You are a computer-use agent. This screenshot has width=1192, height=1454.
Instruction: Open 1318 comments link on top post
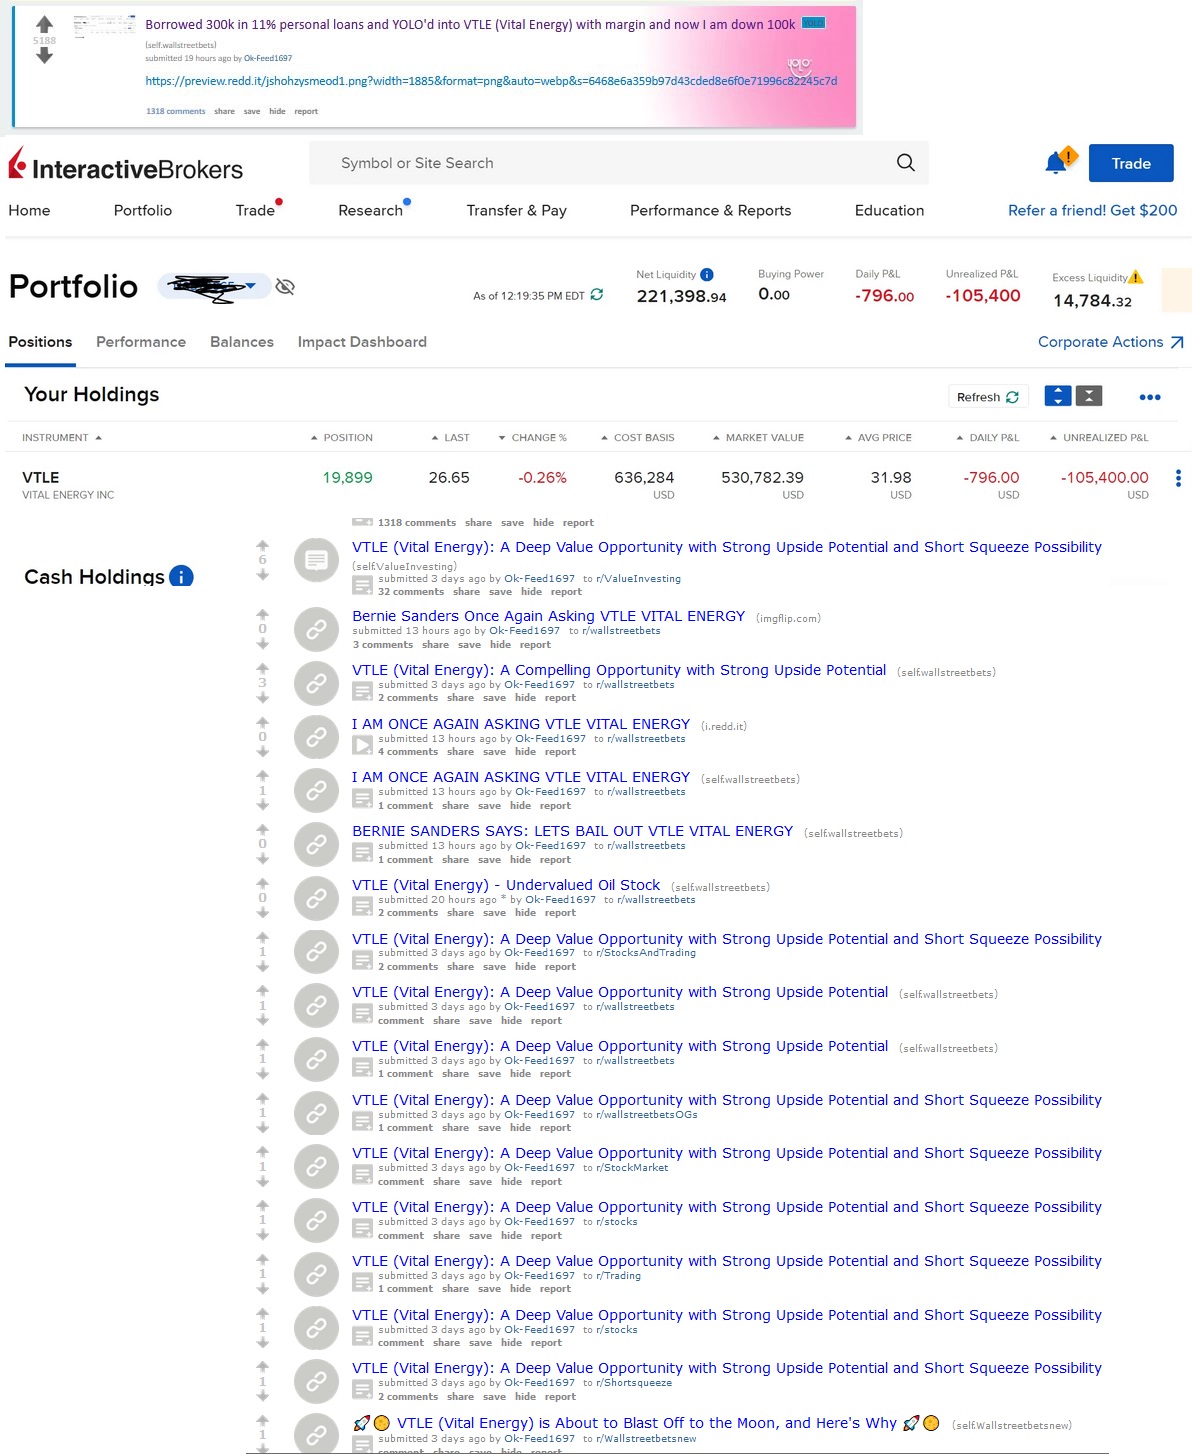coord(176,111)
